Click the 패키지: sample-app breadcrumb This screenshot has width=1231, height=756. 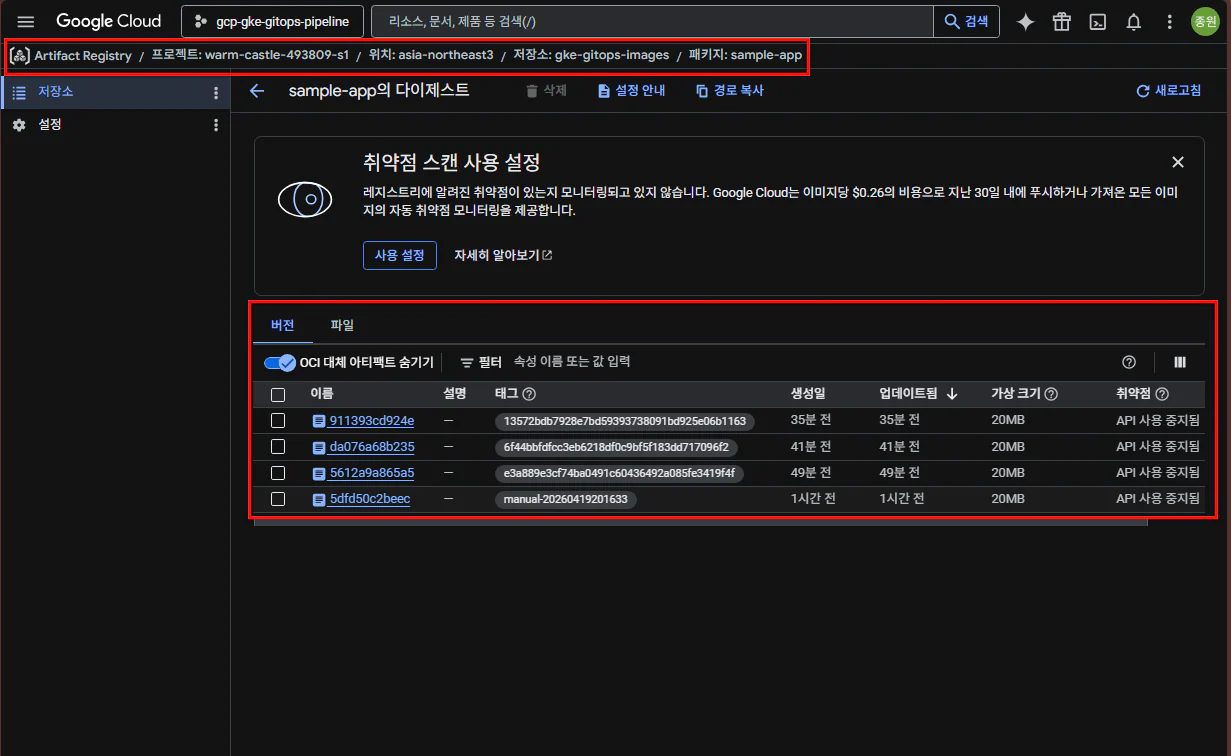click(745, 56)
